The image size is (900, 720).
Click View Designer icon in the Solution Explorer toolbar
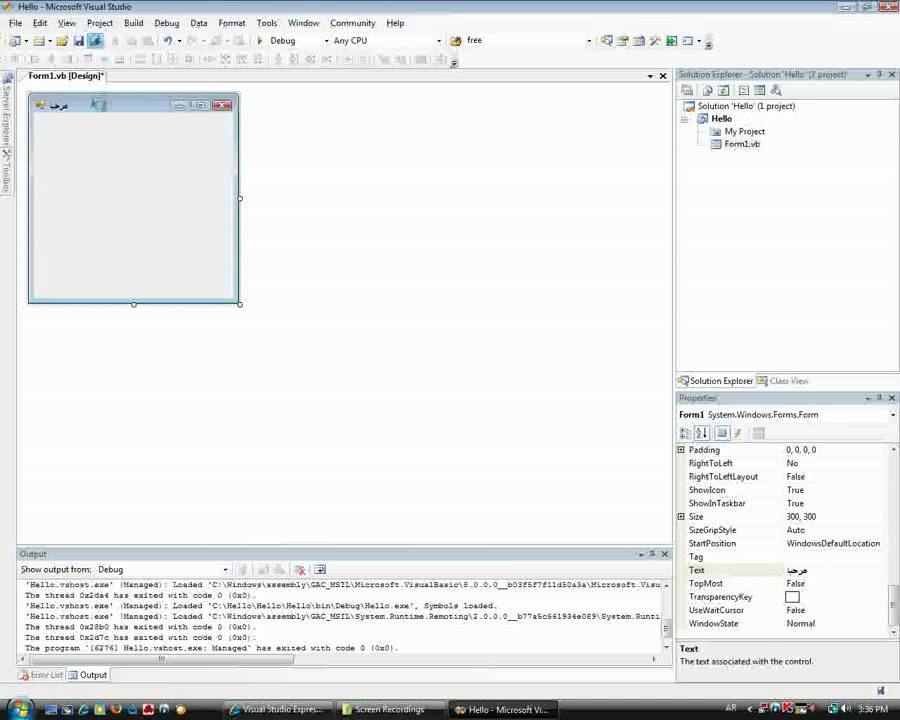[760, 90]
